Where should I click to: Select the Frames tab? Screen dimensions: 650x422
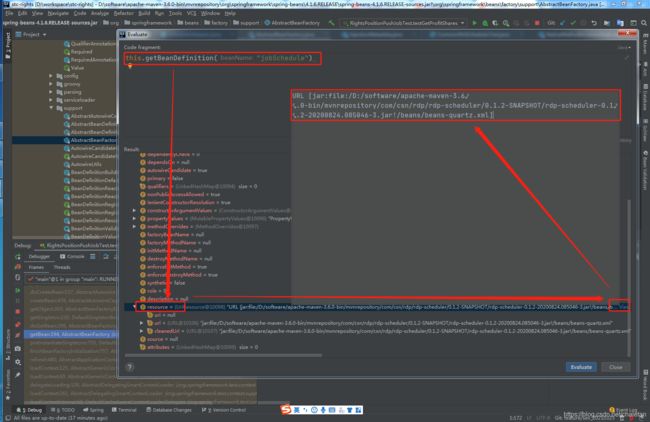[x=36, y=267]
